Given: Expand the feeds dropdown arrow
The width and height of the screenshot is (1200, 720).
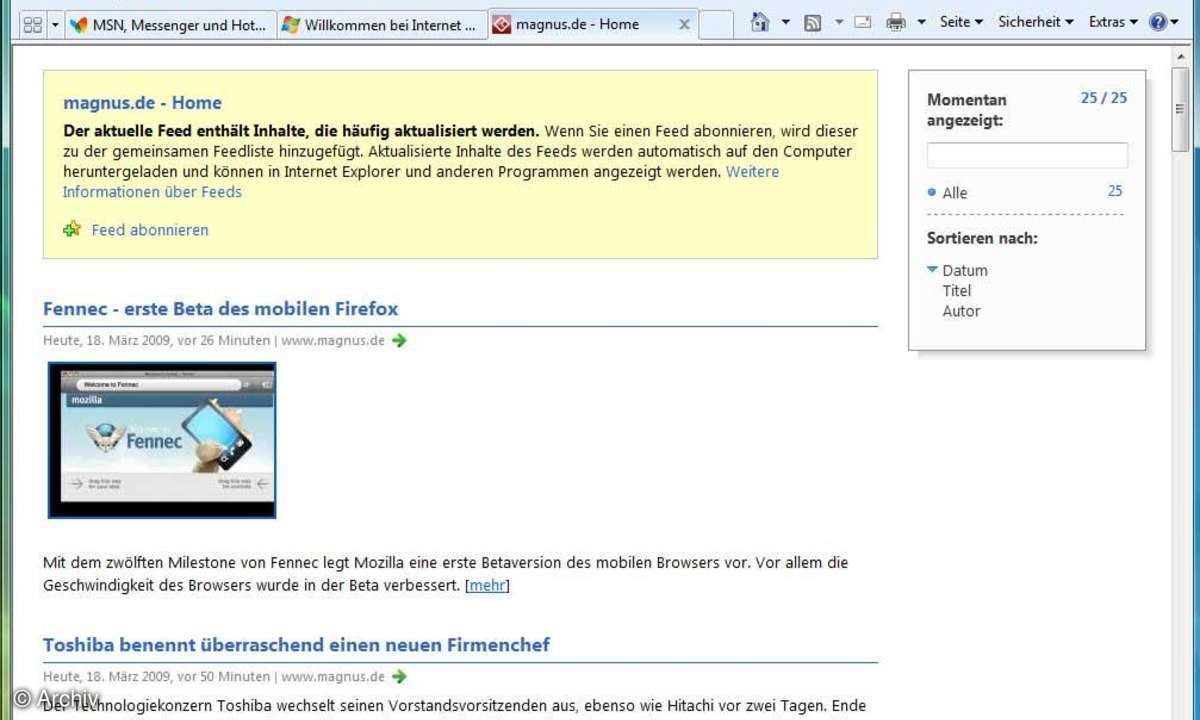Looking at the screenshot, I should click(838, 22).
